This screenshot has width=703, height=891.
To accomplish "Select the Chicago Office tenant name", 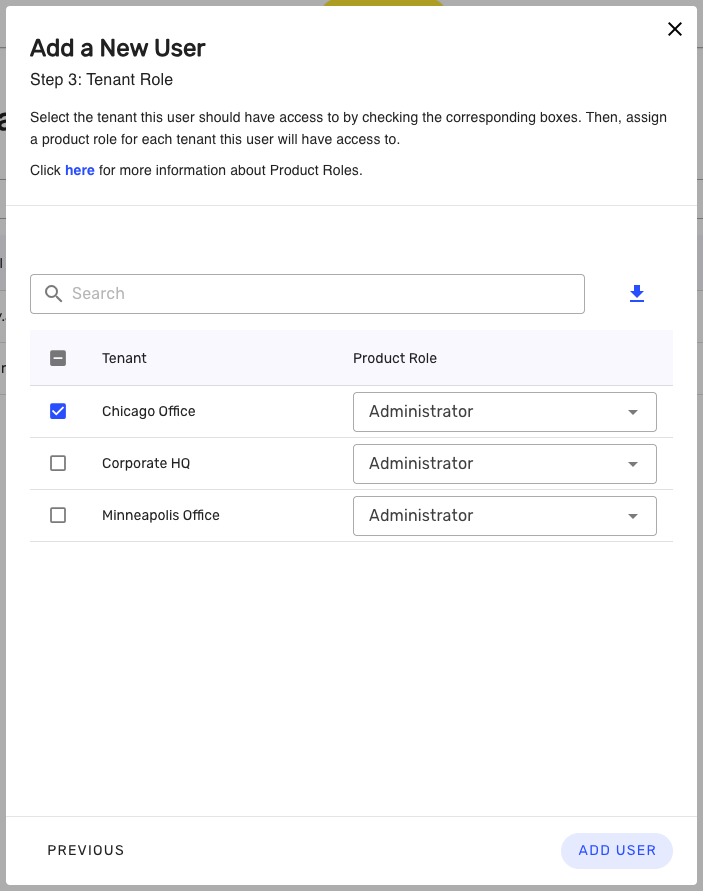I will click(x=149, y=411).
